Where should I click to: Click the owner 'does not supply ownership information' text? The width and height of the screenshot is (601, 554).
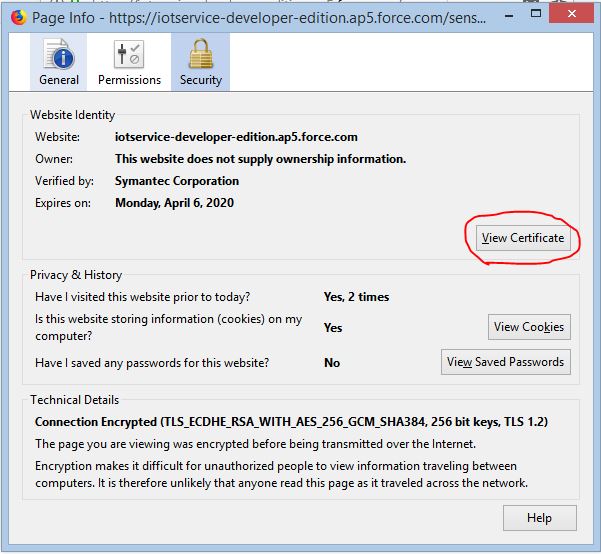pos(260,159)
